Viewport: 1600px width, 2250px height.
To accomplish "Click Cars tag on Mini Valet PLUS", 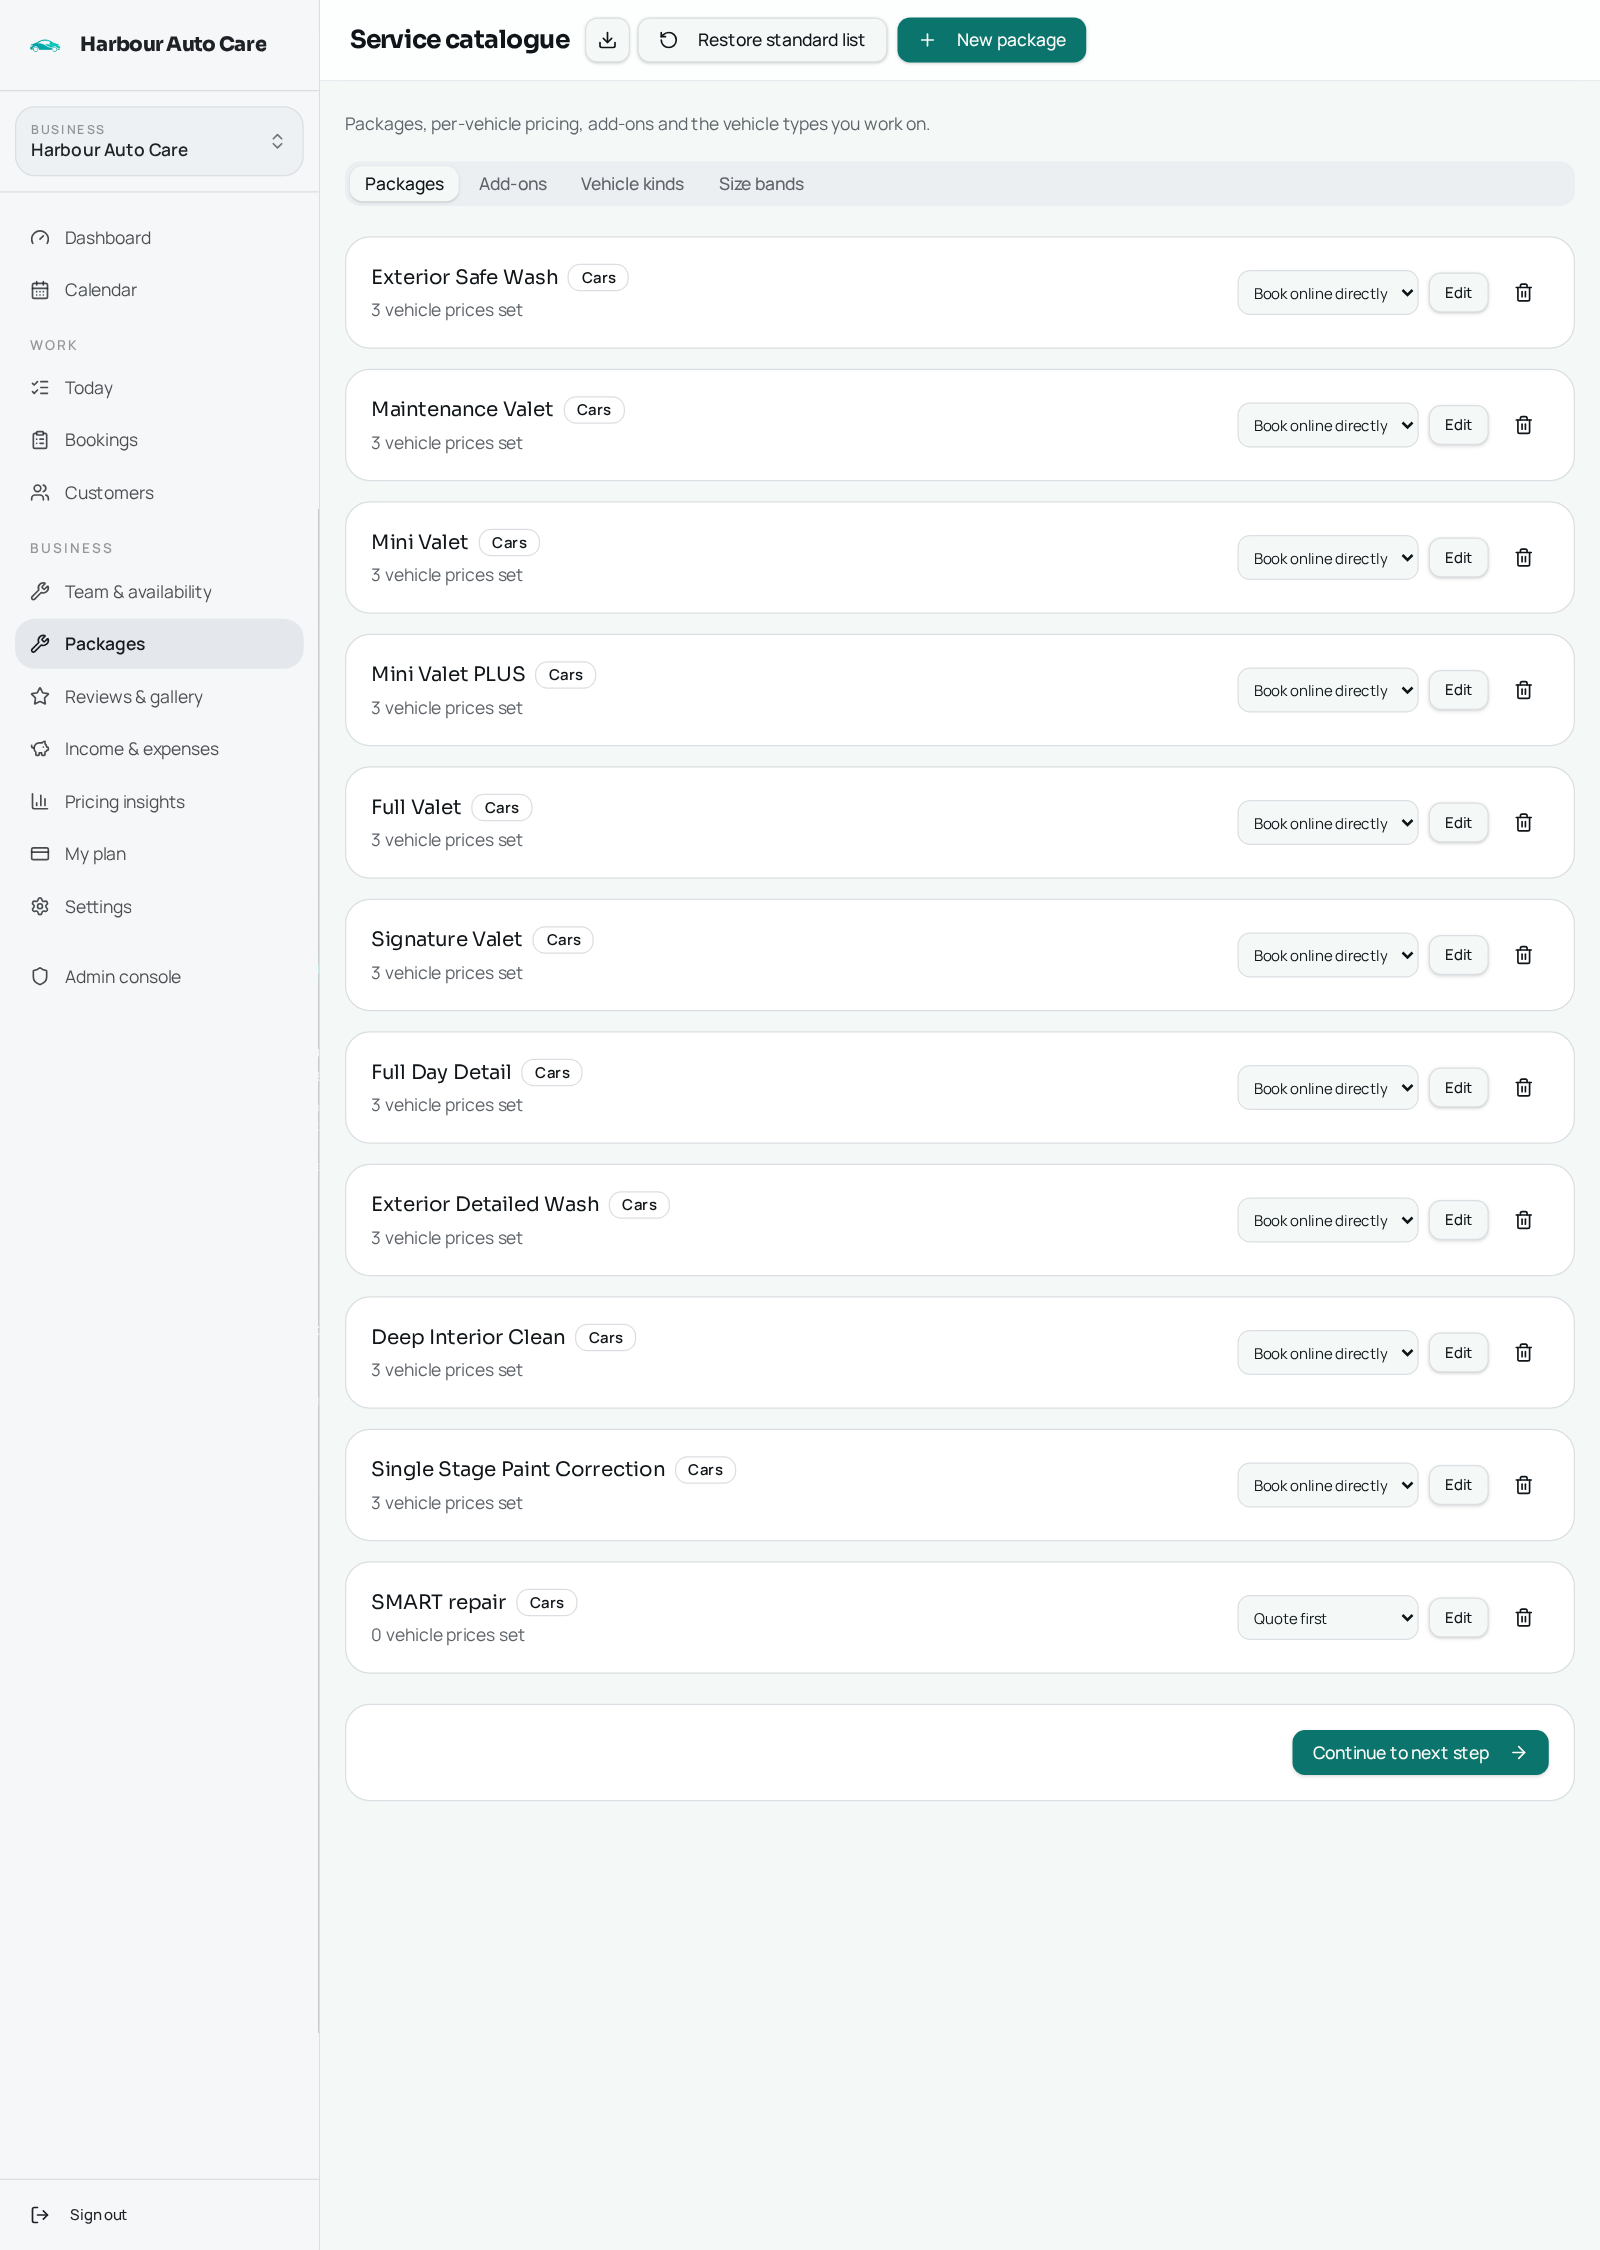I will point(566,675).
